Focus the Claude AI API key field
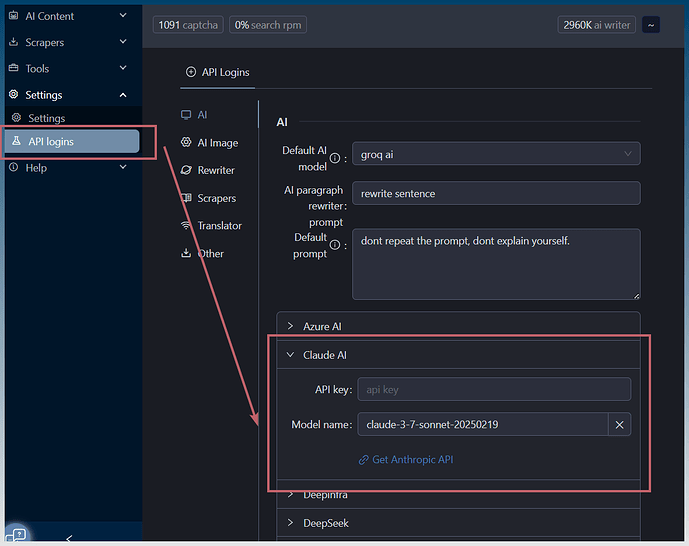Screen dimensions: 689x546 pos(494,389)
